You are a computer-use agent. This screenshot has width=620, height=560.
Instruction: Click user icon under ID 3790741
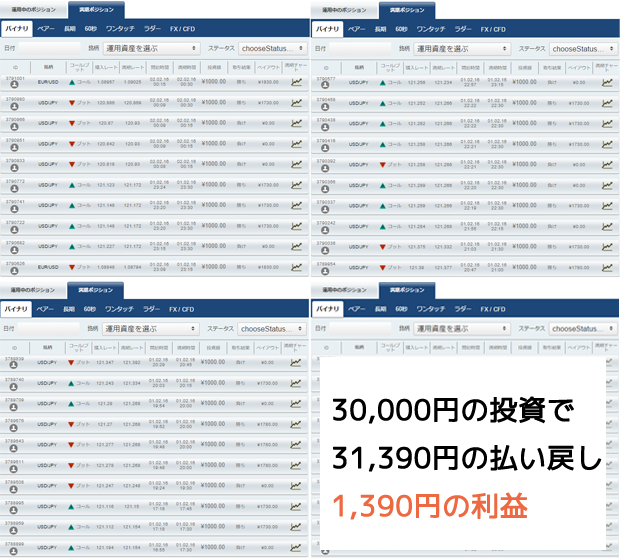point(14,209)
